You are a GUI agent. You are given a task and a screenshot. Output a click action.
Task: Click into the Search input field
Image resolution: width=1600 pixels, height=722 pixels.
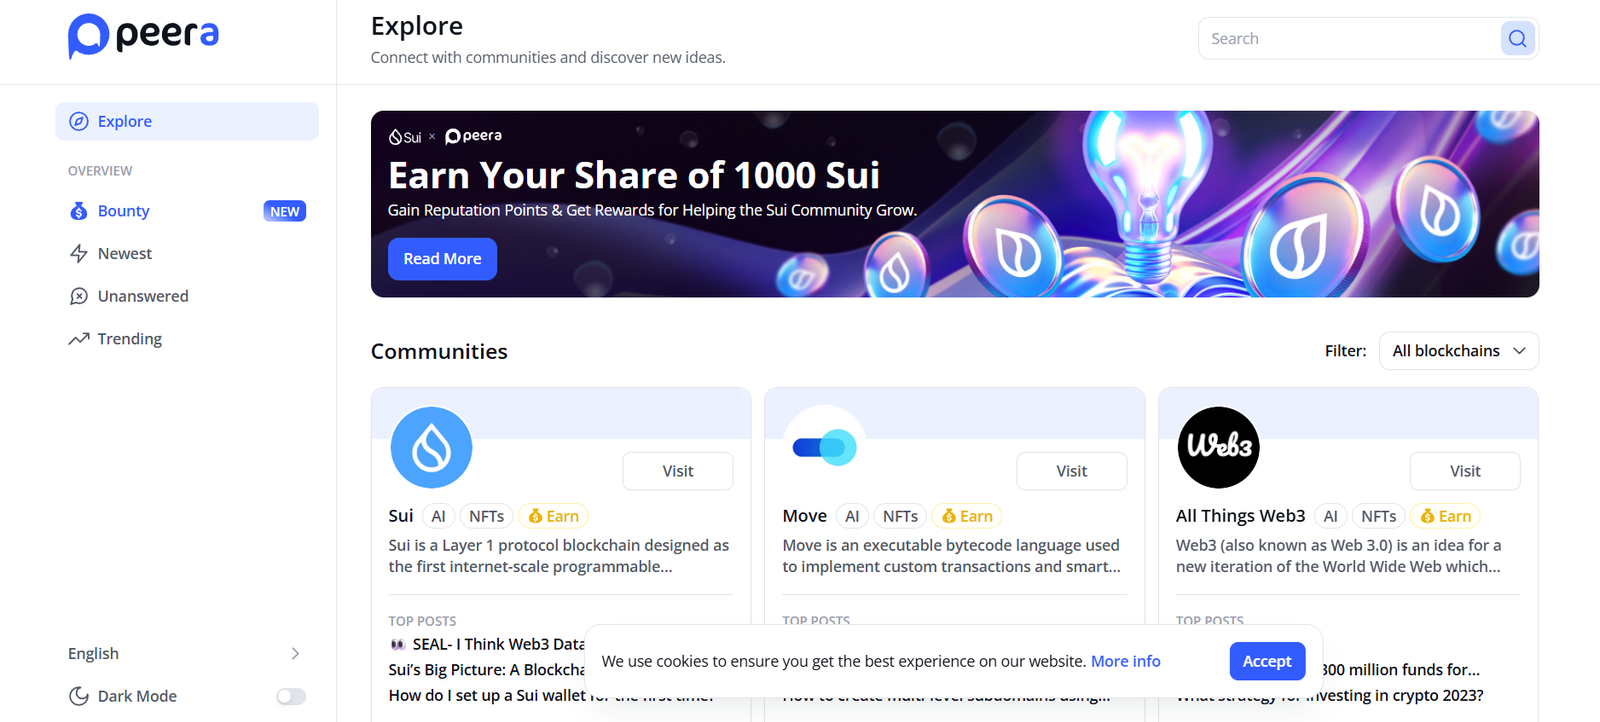pos(1350,39)
